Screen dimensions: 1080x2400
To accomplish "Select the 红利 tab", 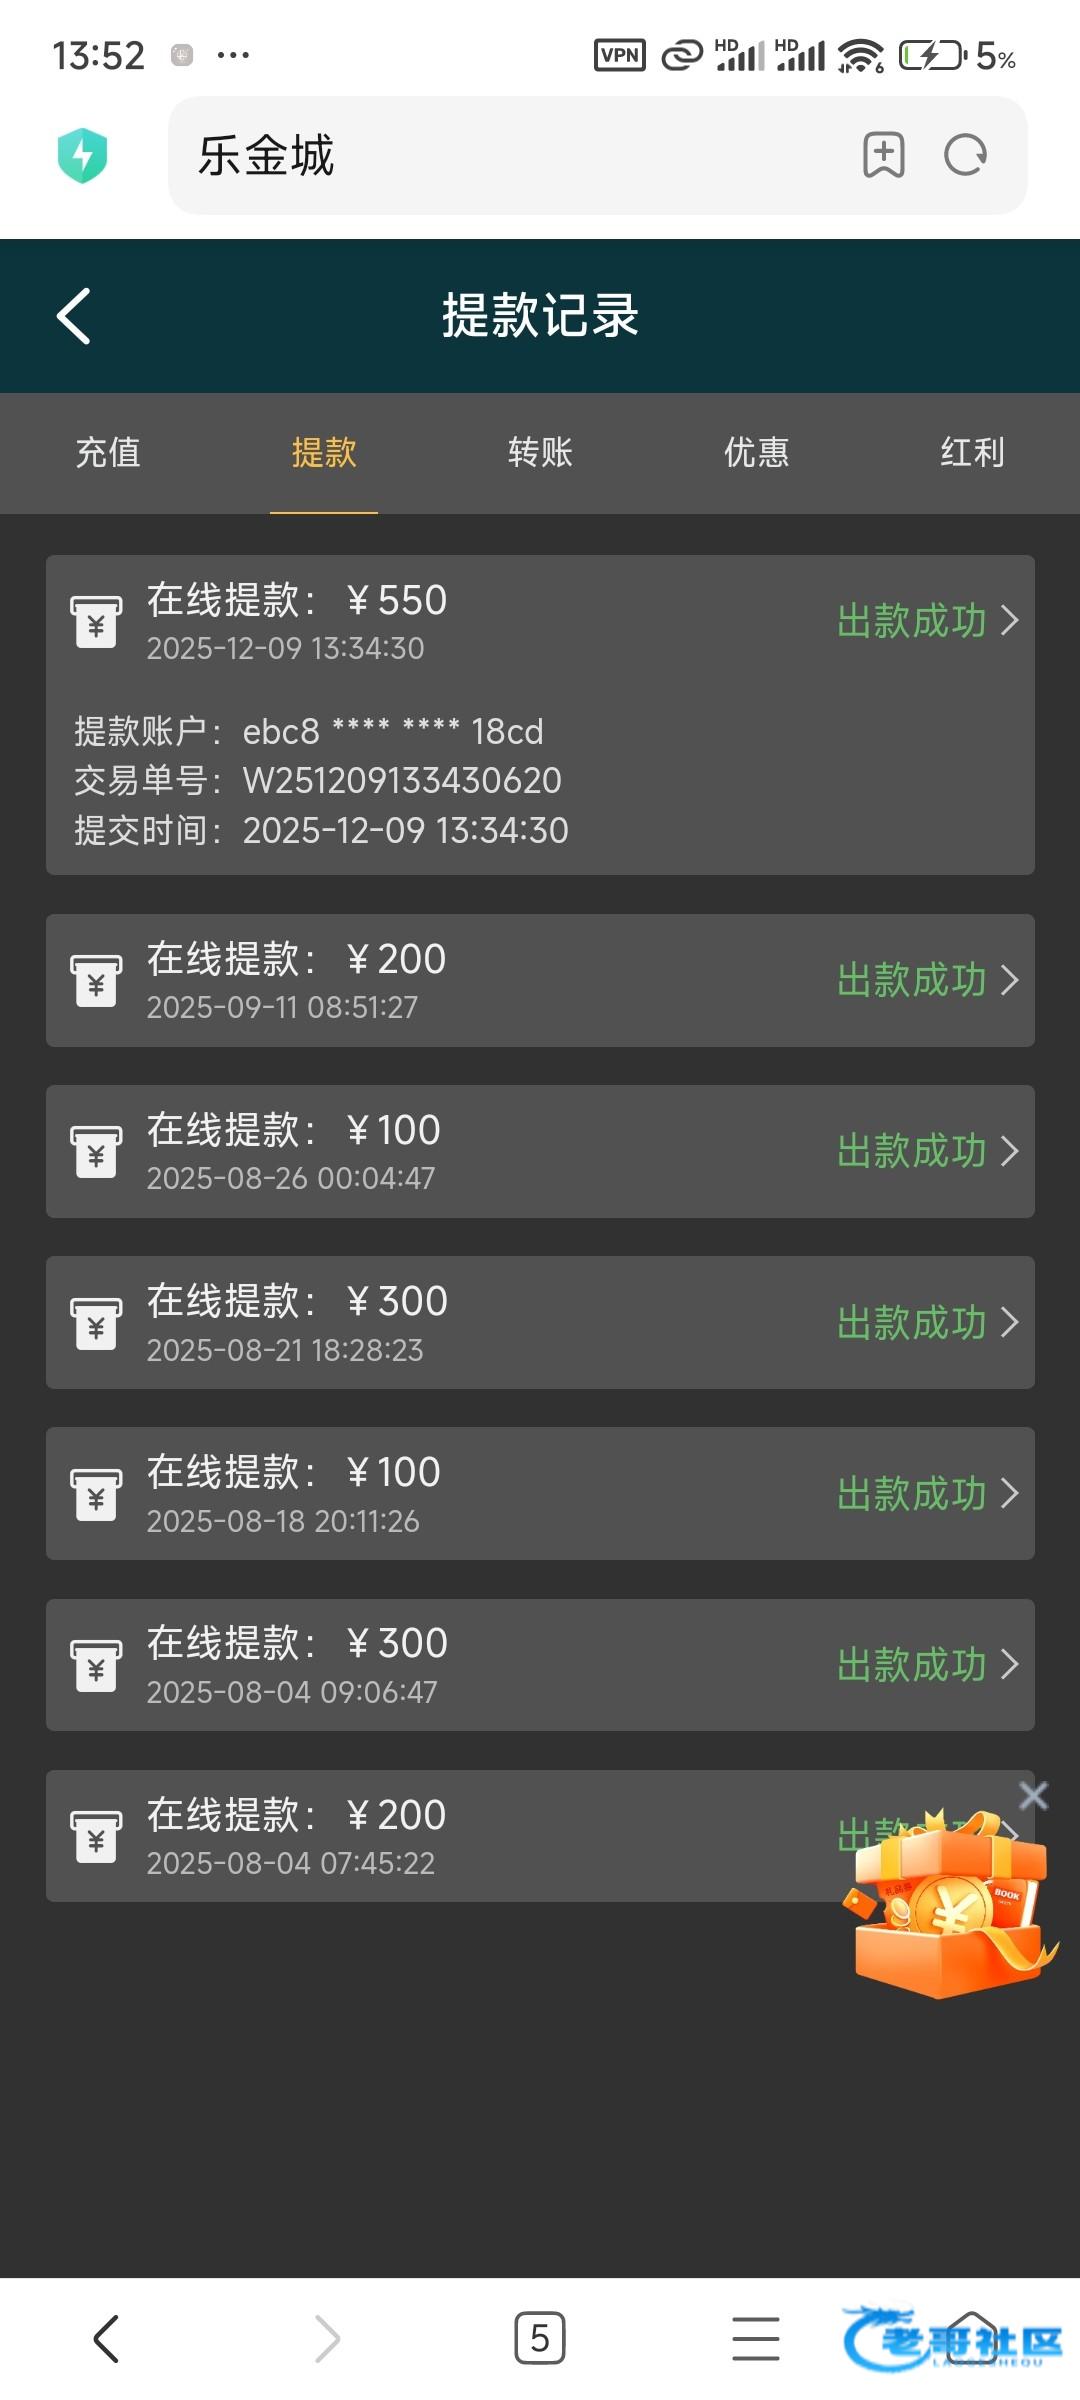I will [x=971, y=452].
